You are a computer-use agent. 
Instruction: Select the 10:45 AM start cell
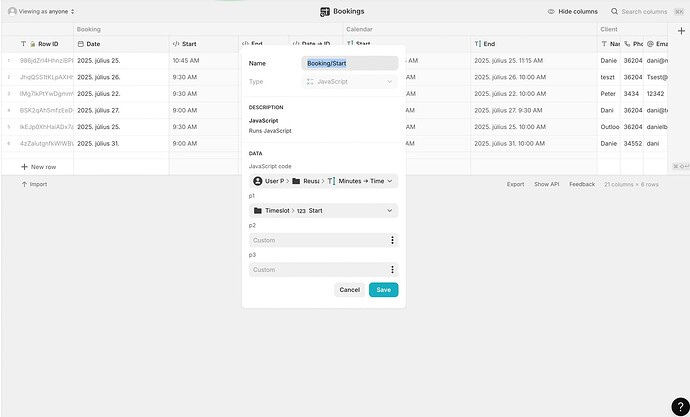(x=204, y=61)
